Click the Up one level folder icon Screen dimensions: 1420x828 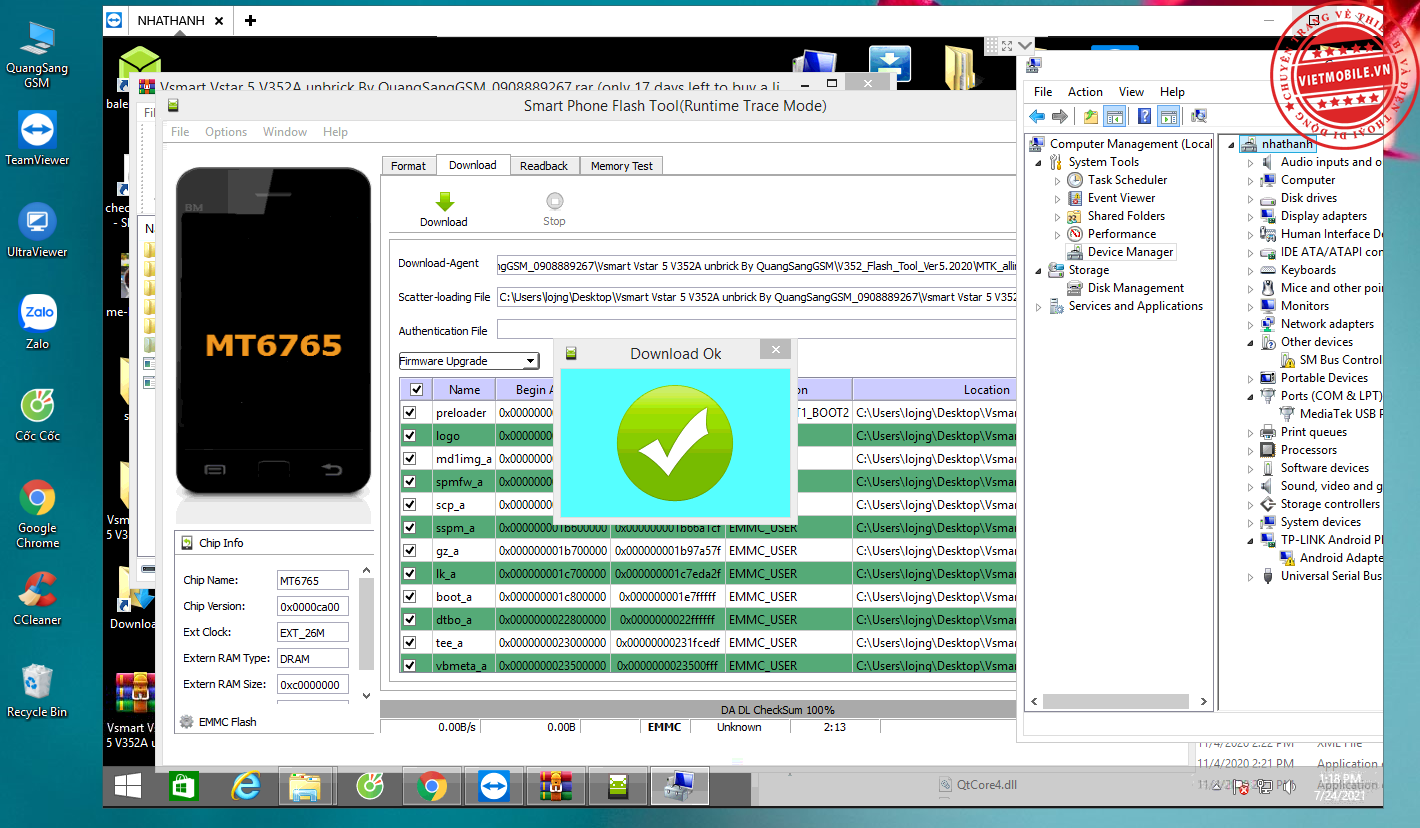1090,117
